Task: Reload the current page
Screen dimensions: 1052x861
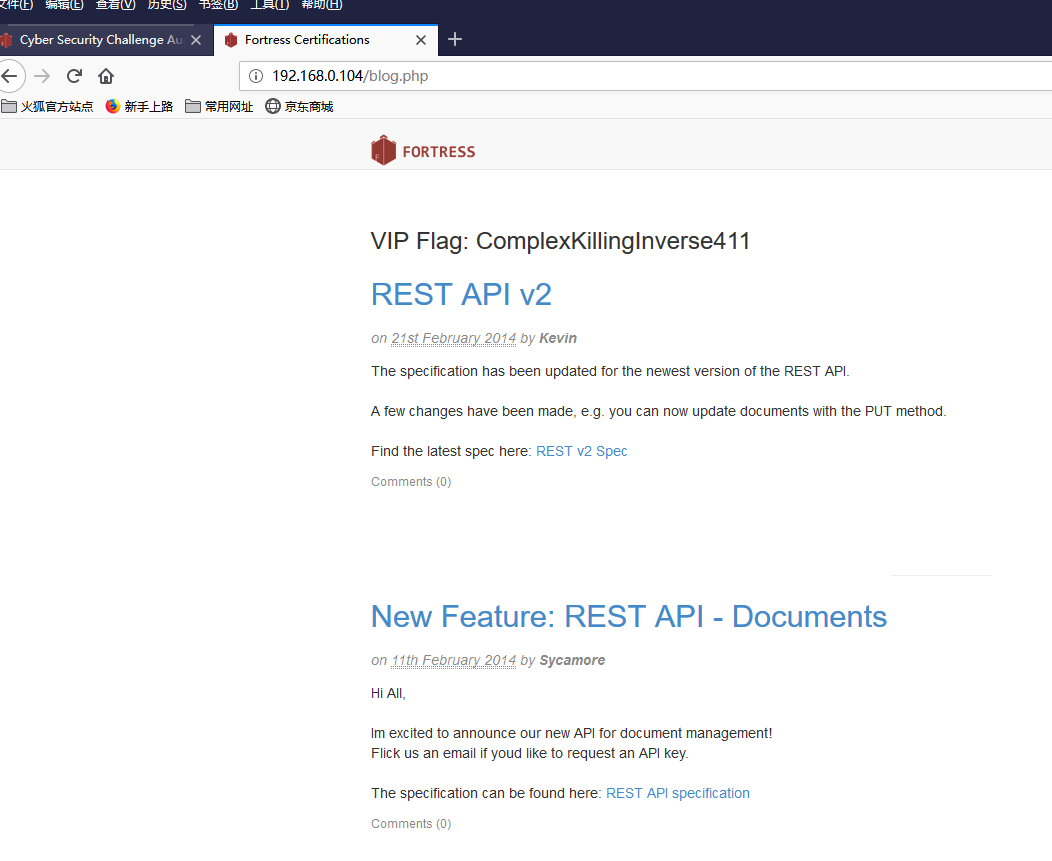Action: click(74, 76)
